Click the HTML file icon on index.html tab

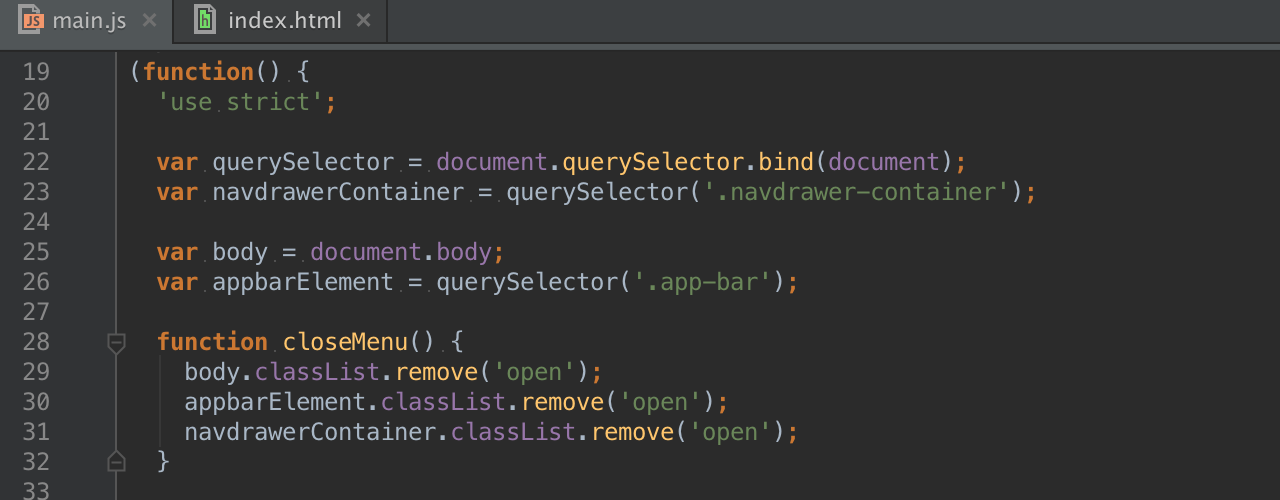(x=205, y=20)
